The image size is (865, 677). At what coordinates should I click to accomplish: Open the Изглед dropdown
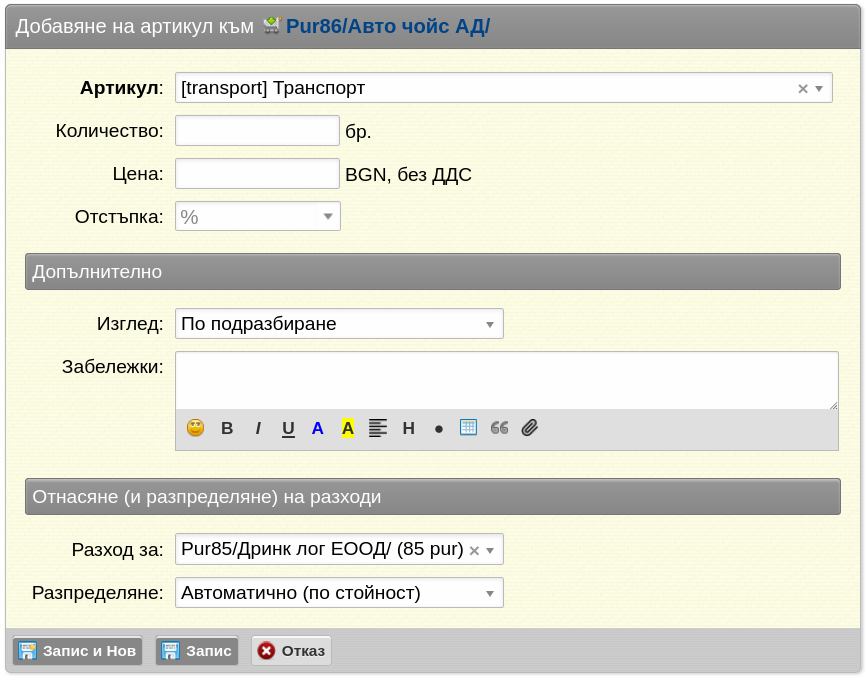339,323
